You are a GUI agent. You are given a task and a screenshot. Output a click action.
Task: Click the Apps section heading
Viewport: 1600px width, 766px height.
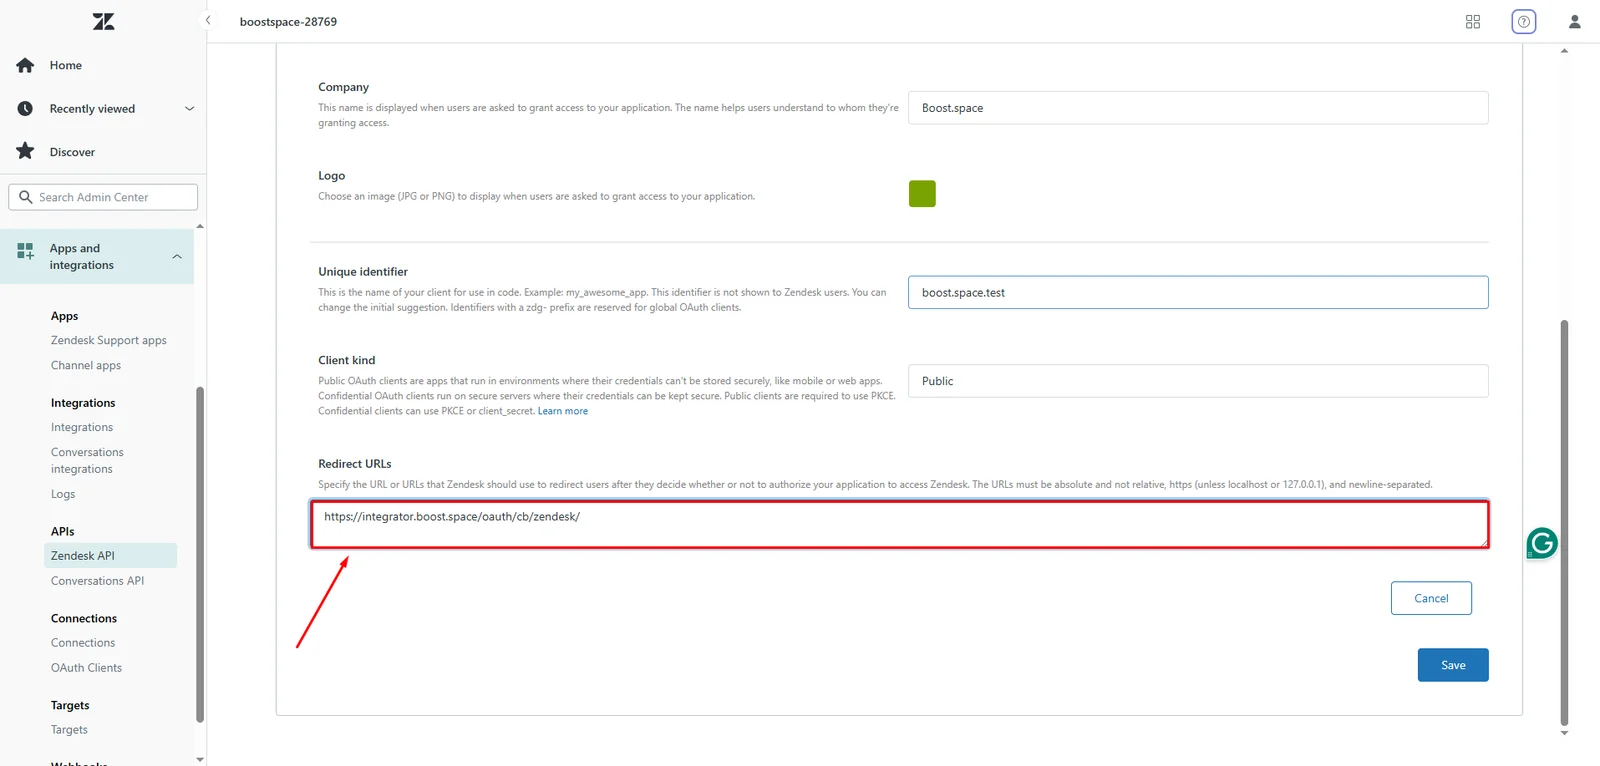[65, 317]
